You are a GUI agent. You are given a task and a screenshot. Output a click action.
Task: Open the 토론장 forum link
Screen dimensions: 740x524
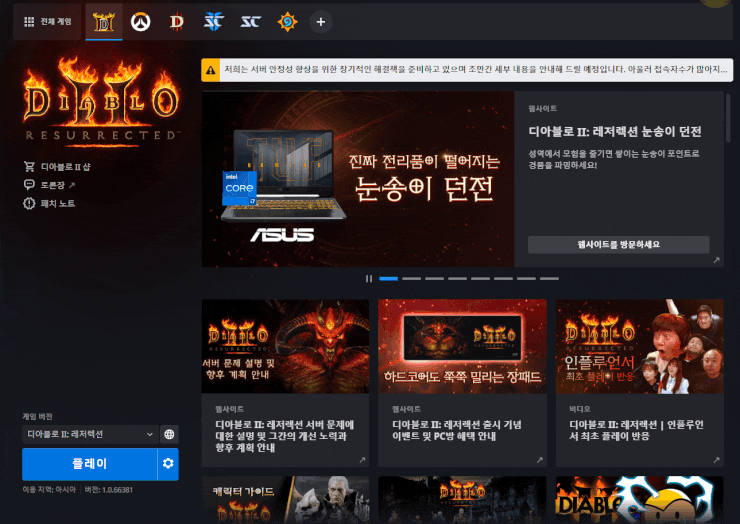56,185
